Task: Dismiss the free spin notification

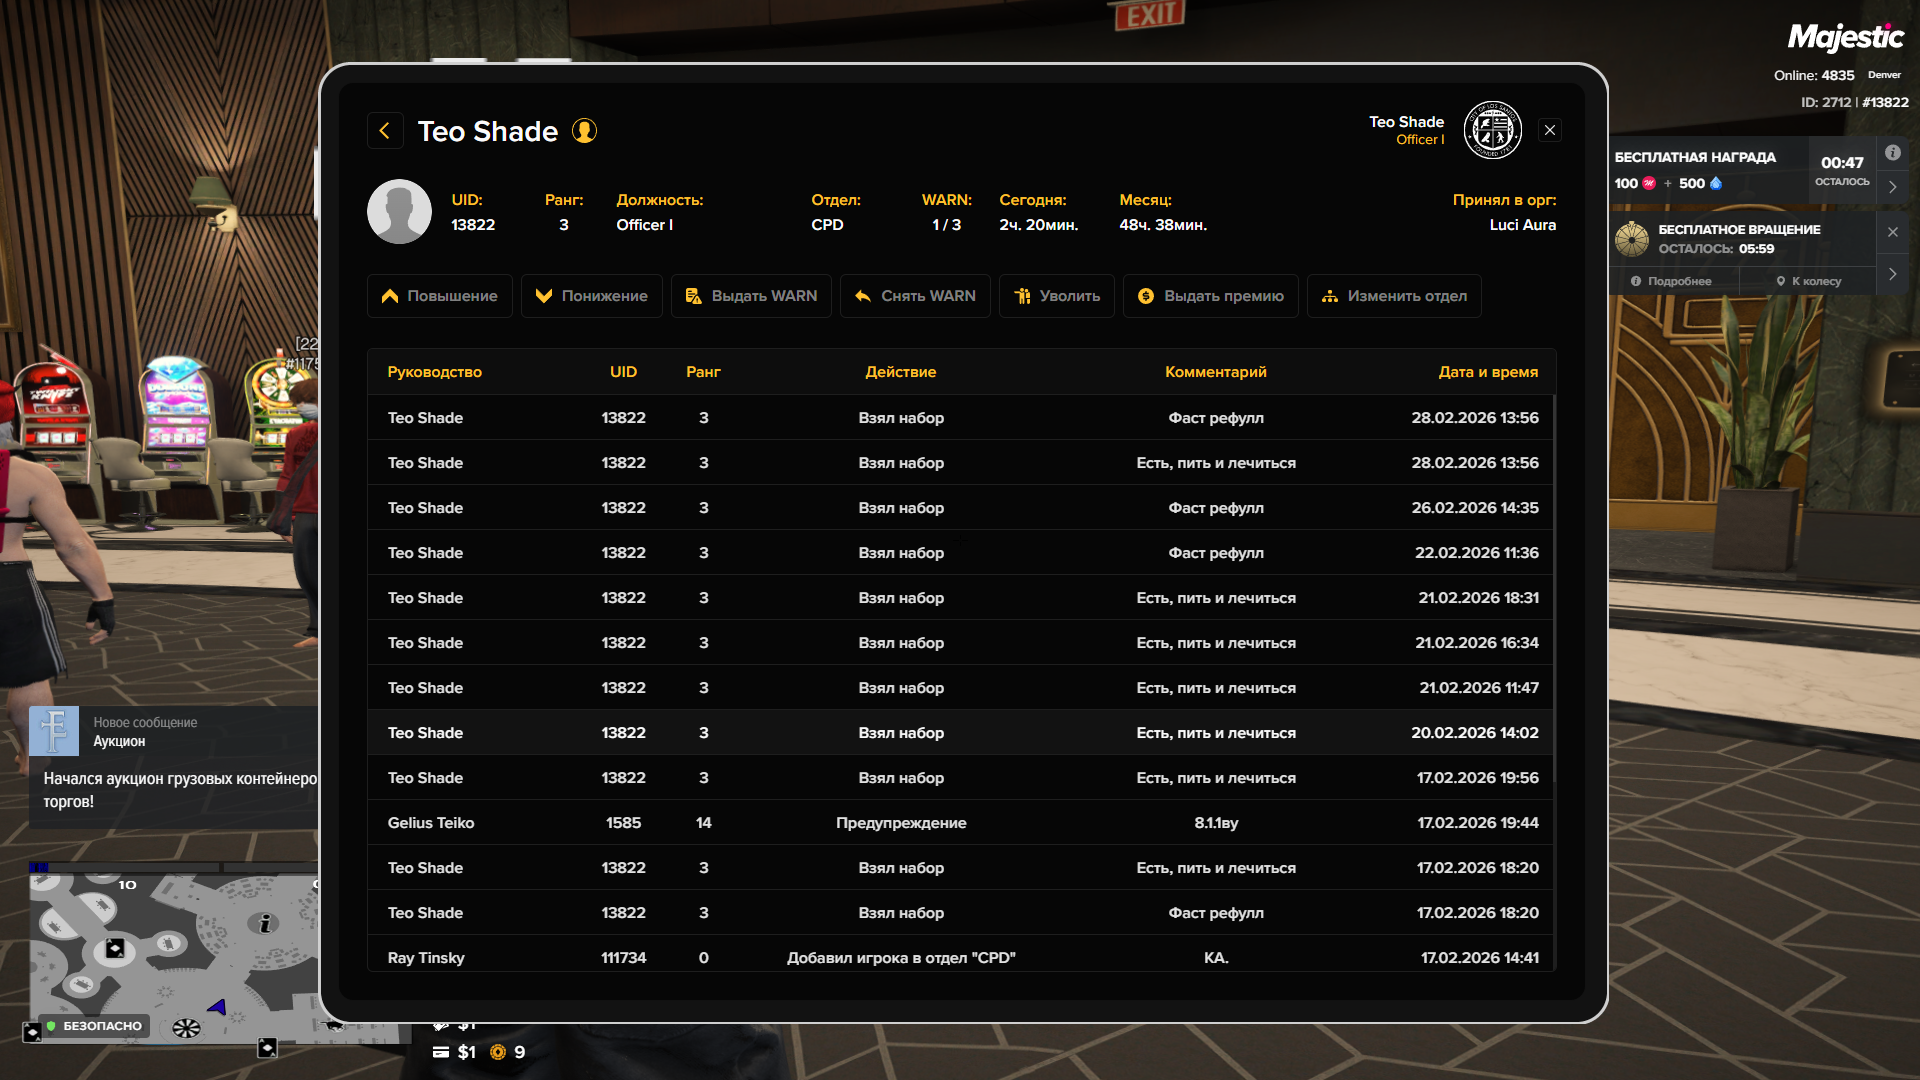Action: coord(1892,232)
